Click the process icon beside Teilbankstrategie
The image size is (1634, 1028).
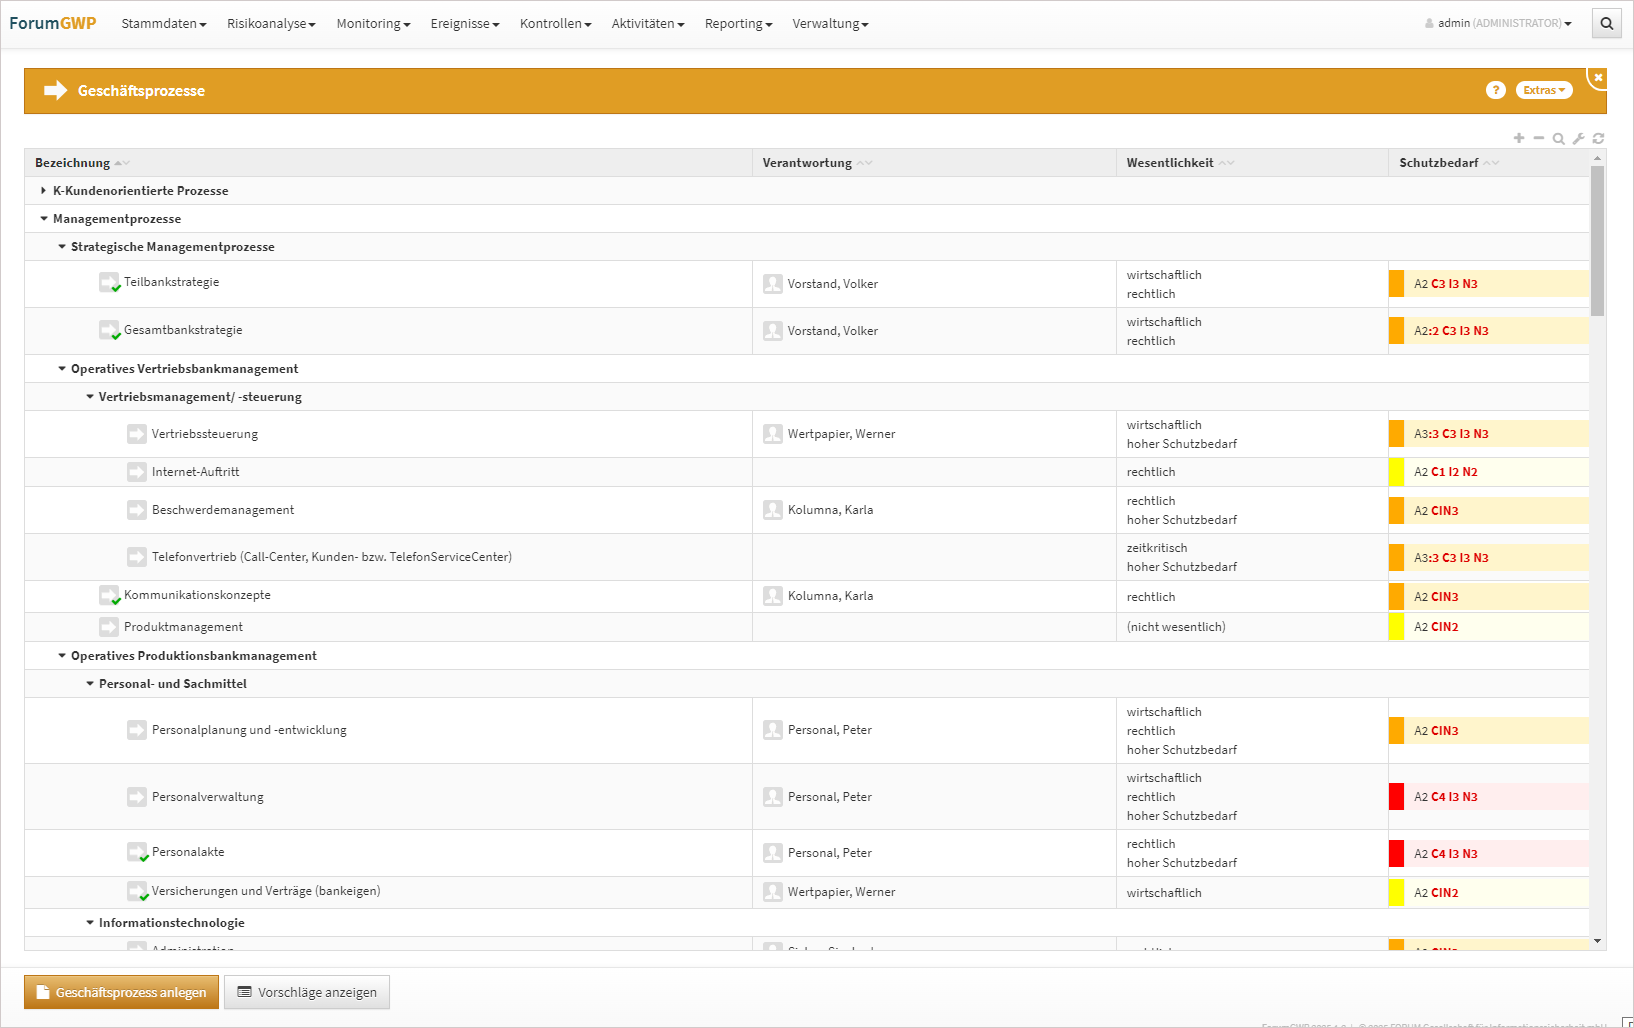click(109, 283)
